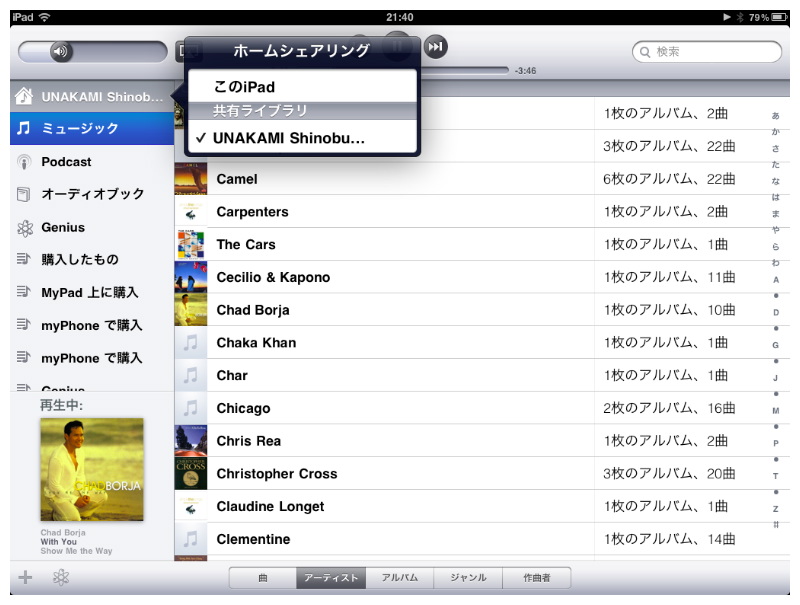
Task: Skip to next track with fast-forward button
Action: click(x=435, y=47)
